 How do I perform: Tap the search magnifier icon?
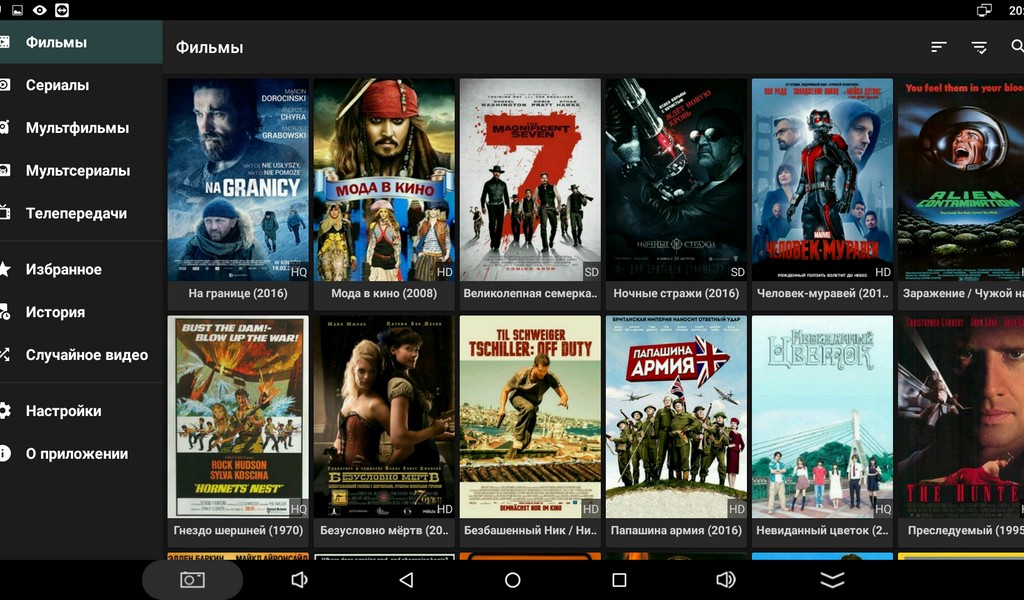pyautogui.click(x=1017, y=47)
